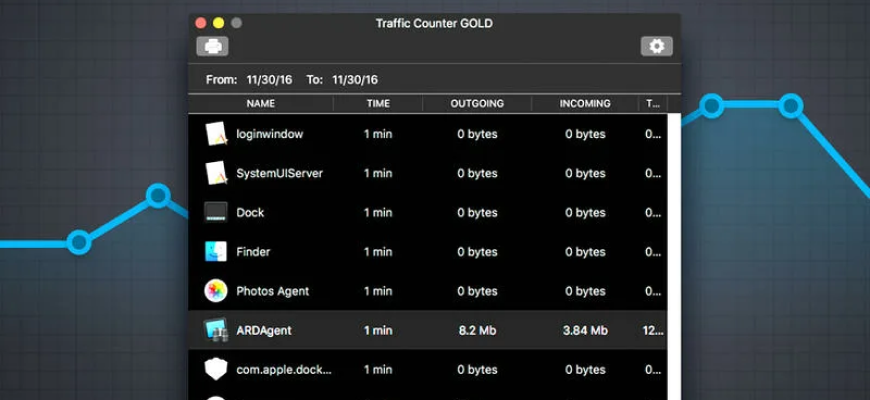
Task: Click the print button in Traffic Counter
Action: 212,46
